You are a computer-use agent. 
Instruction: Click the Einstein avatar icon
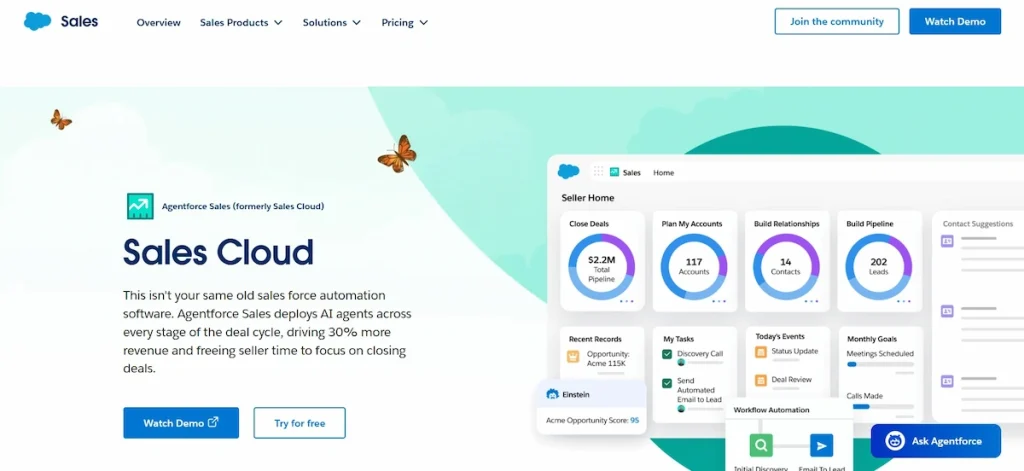552,395
